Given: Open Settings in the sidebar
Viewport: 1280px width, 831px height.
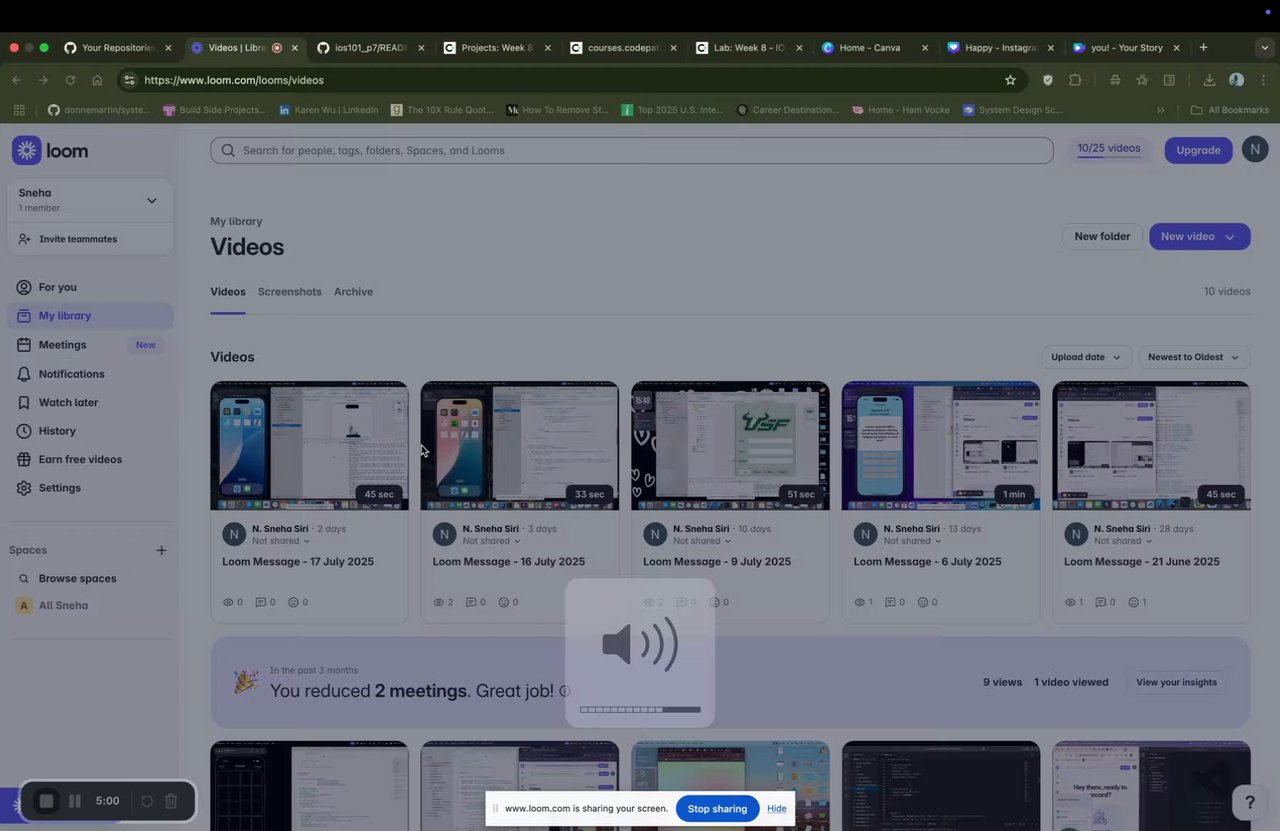Looking at the screenshot, I should coord(91,488).
